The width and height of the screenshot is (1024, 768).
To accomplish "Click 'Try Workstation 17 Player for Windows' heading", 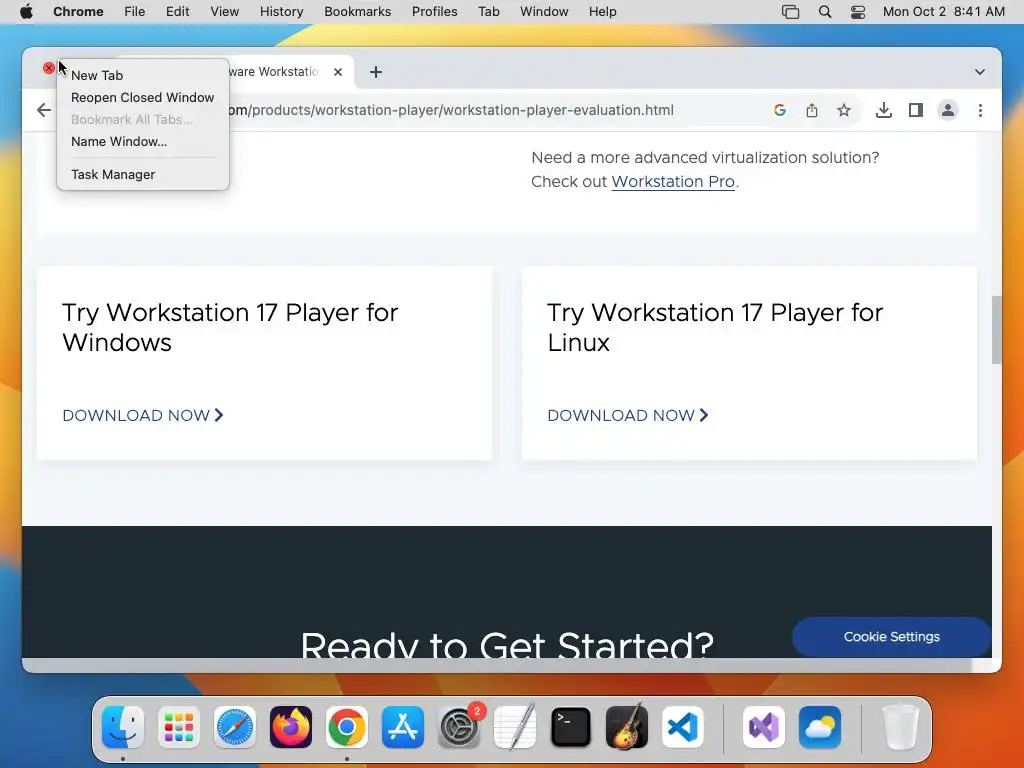I will [231, 327].
